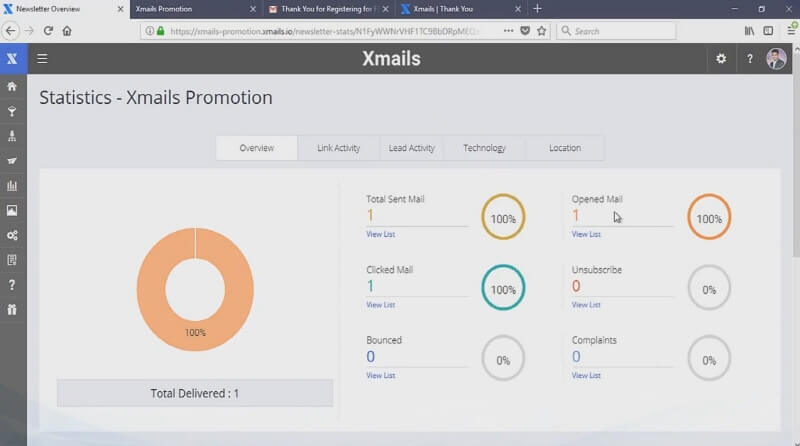
Task: Click the Xmails title in the header
Action: [391, 59]
